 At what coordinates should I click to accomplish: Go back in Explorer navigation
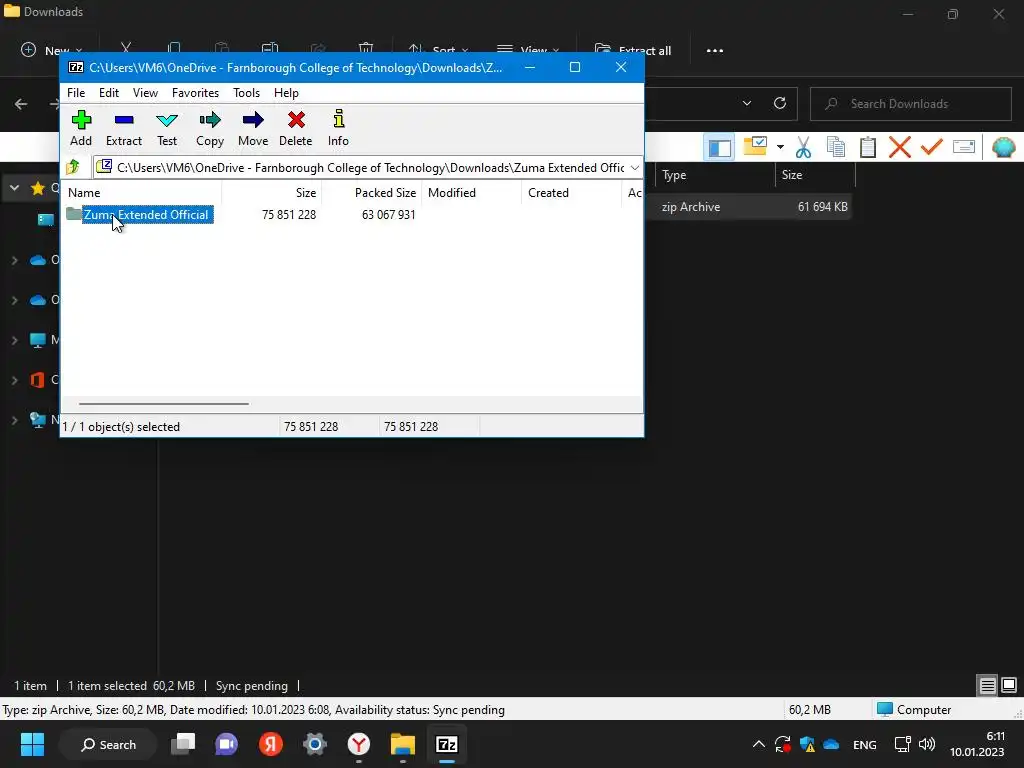21,104
